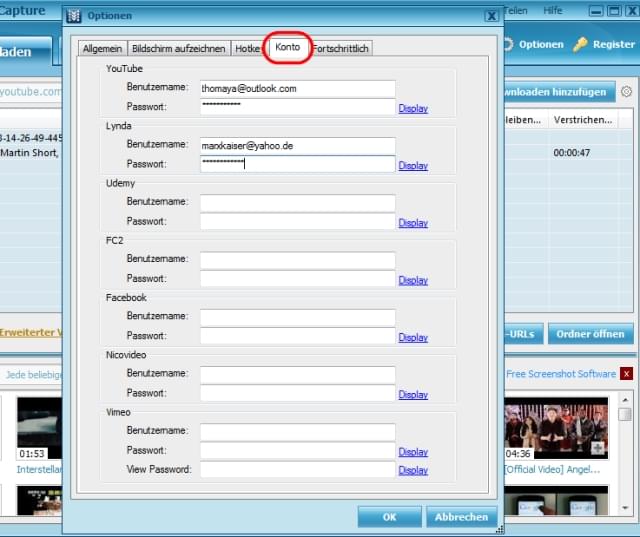The height and width of the screenshot is (537, 640).
Task: Open the Hotkey tab
Action: (247, 49)
